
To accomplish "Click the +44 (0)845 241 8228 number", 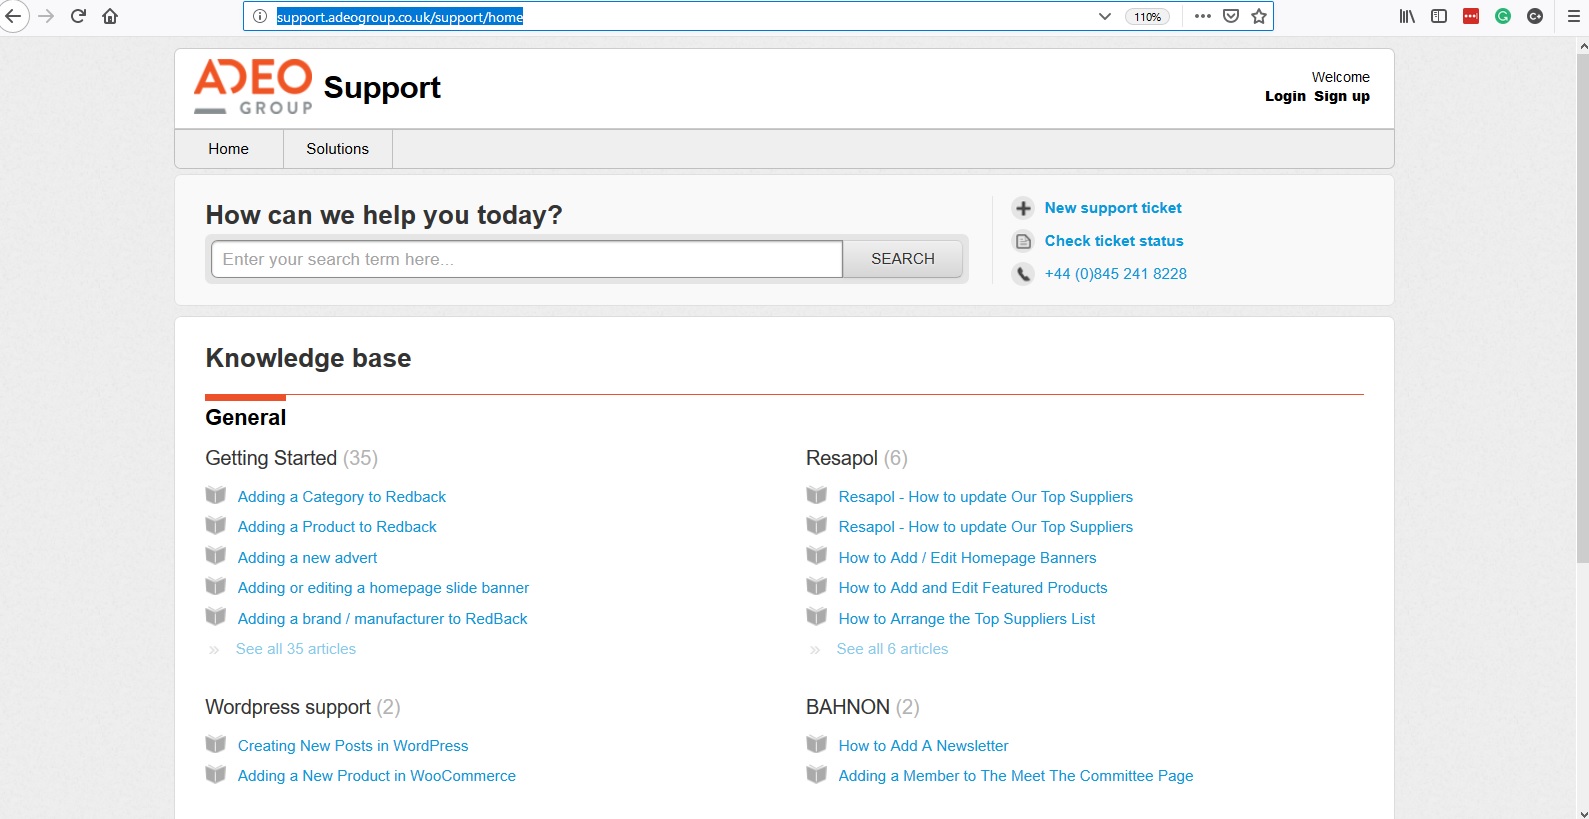I will pos(1116,274).
